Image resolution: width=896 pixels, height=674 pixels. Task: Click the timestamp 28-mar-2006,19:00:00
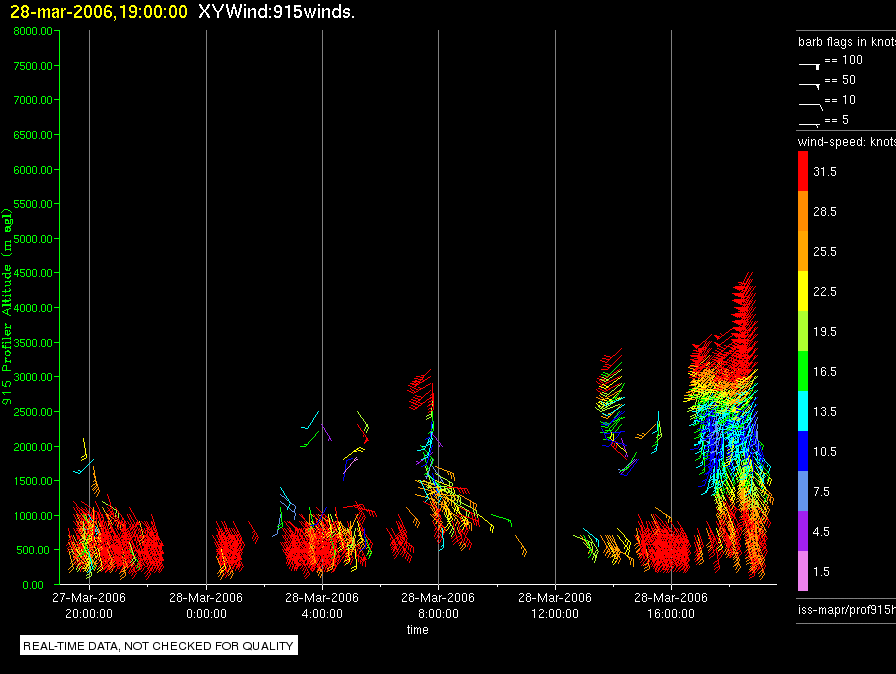tap(99, 11)
